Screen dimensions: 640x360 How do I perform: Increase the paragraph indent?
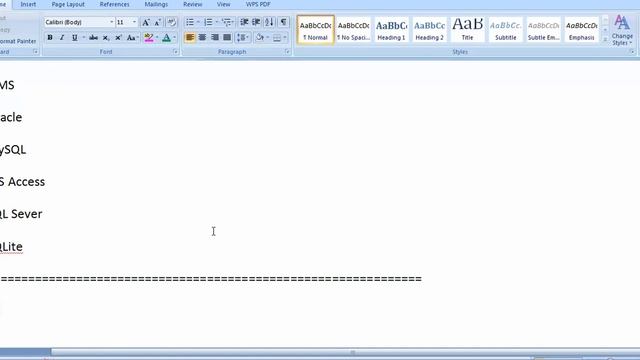256,22
